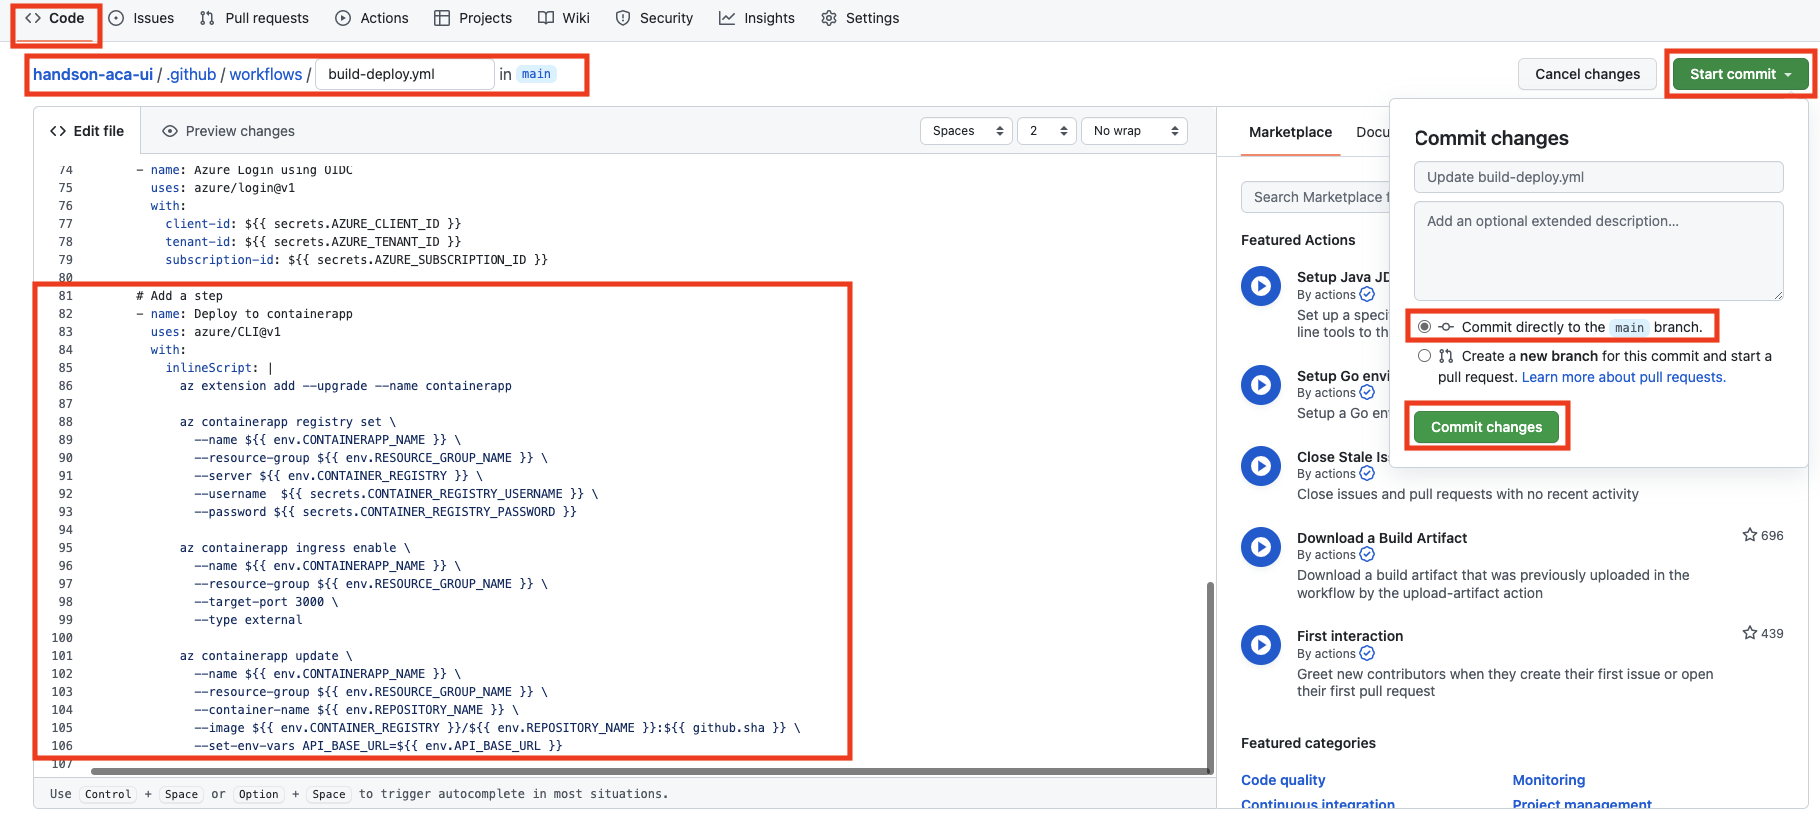Select the Marketplace tab
This screenshot has height=819, width=1820.
1290,132
